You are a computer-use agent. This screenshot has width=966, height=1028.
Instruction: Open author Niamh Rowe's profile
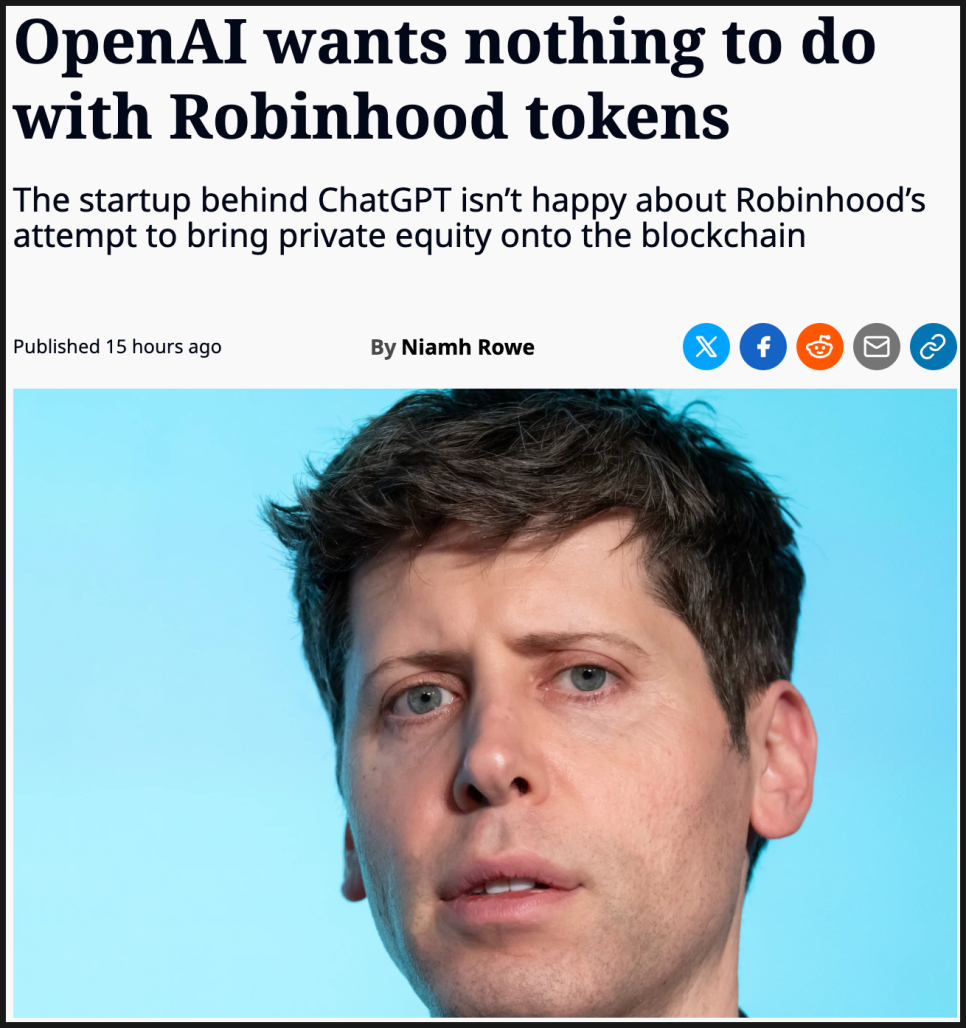pyautogui.click(x=468, y=347)
